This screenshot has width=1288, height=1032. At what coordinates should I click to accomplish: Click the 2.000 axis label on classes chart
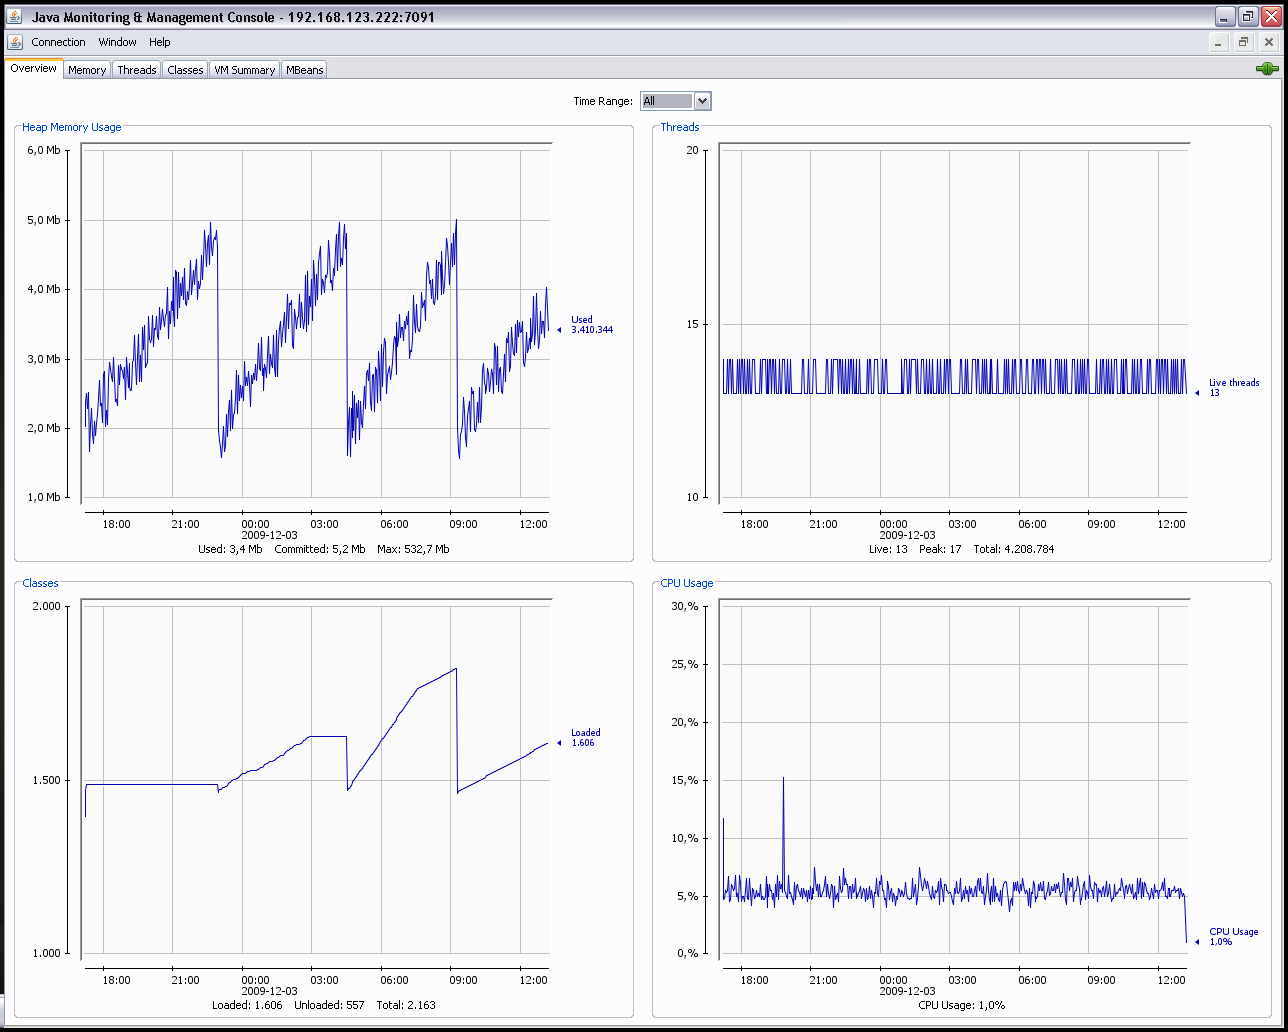[46, 606]
